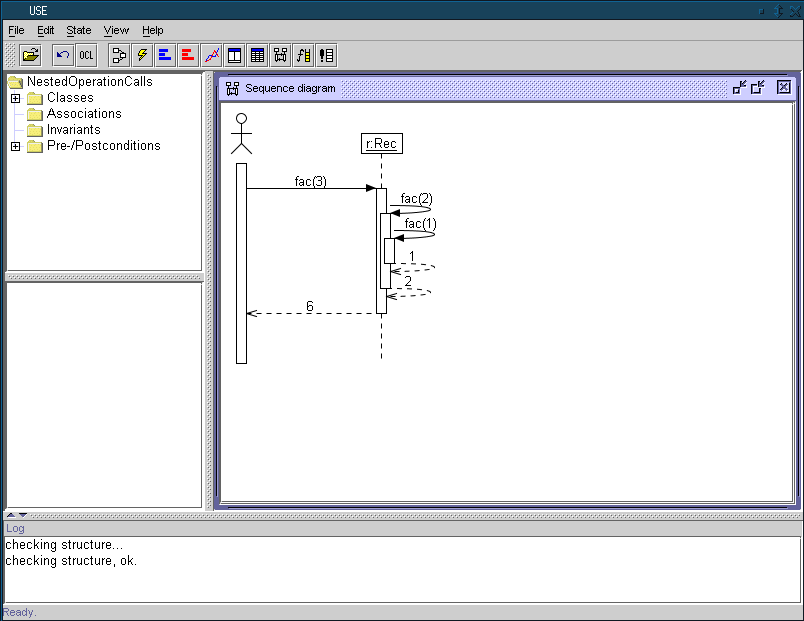Click the r:Rec object box in diagram

(x=381, y=144)
